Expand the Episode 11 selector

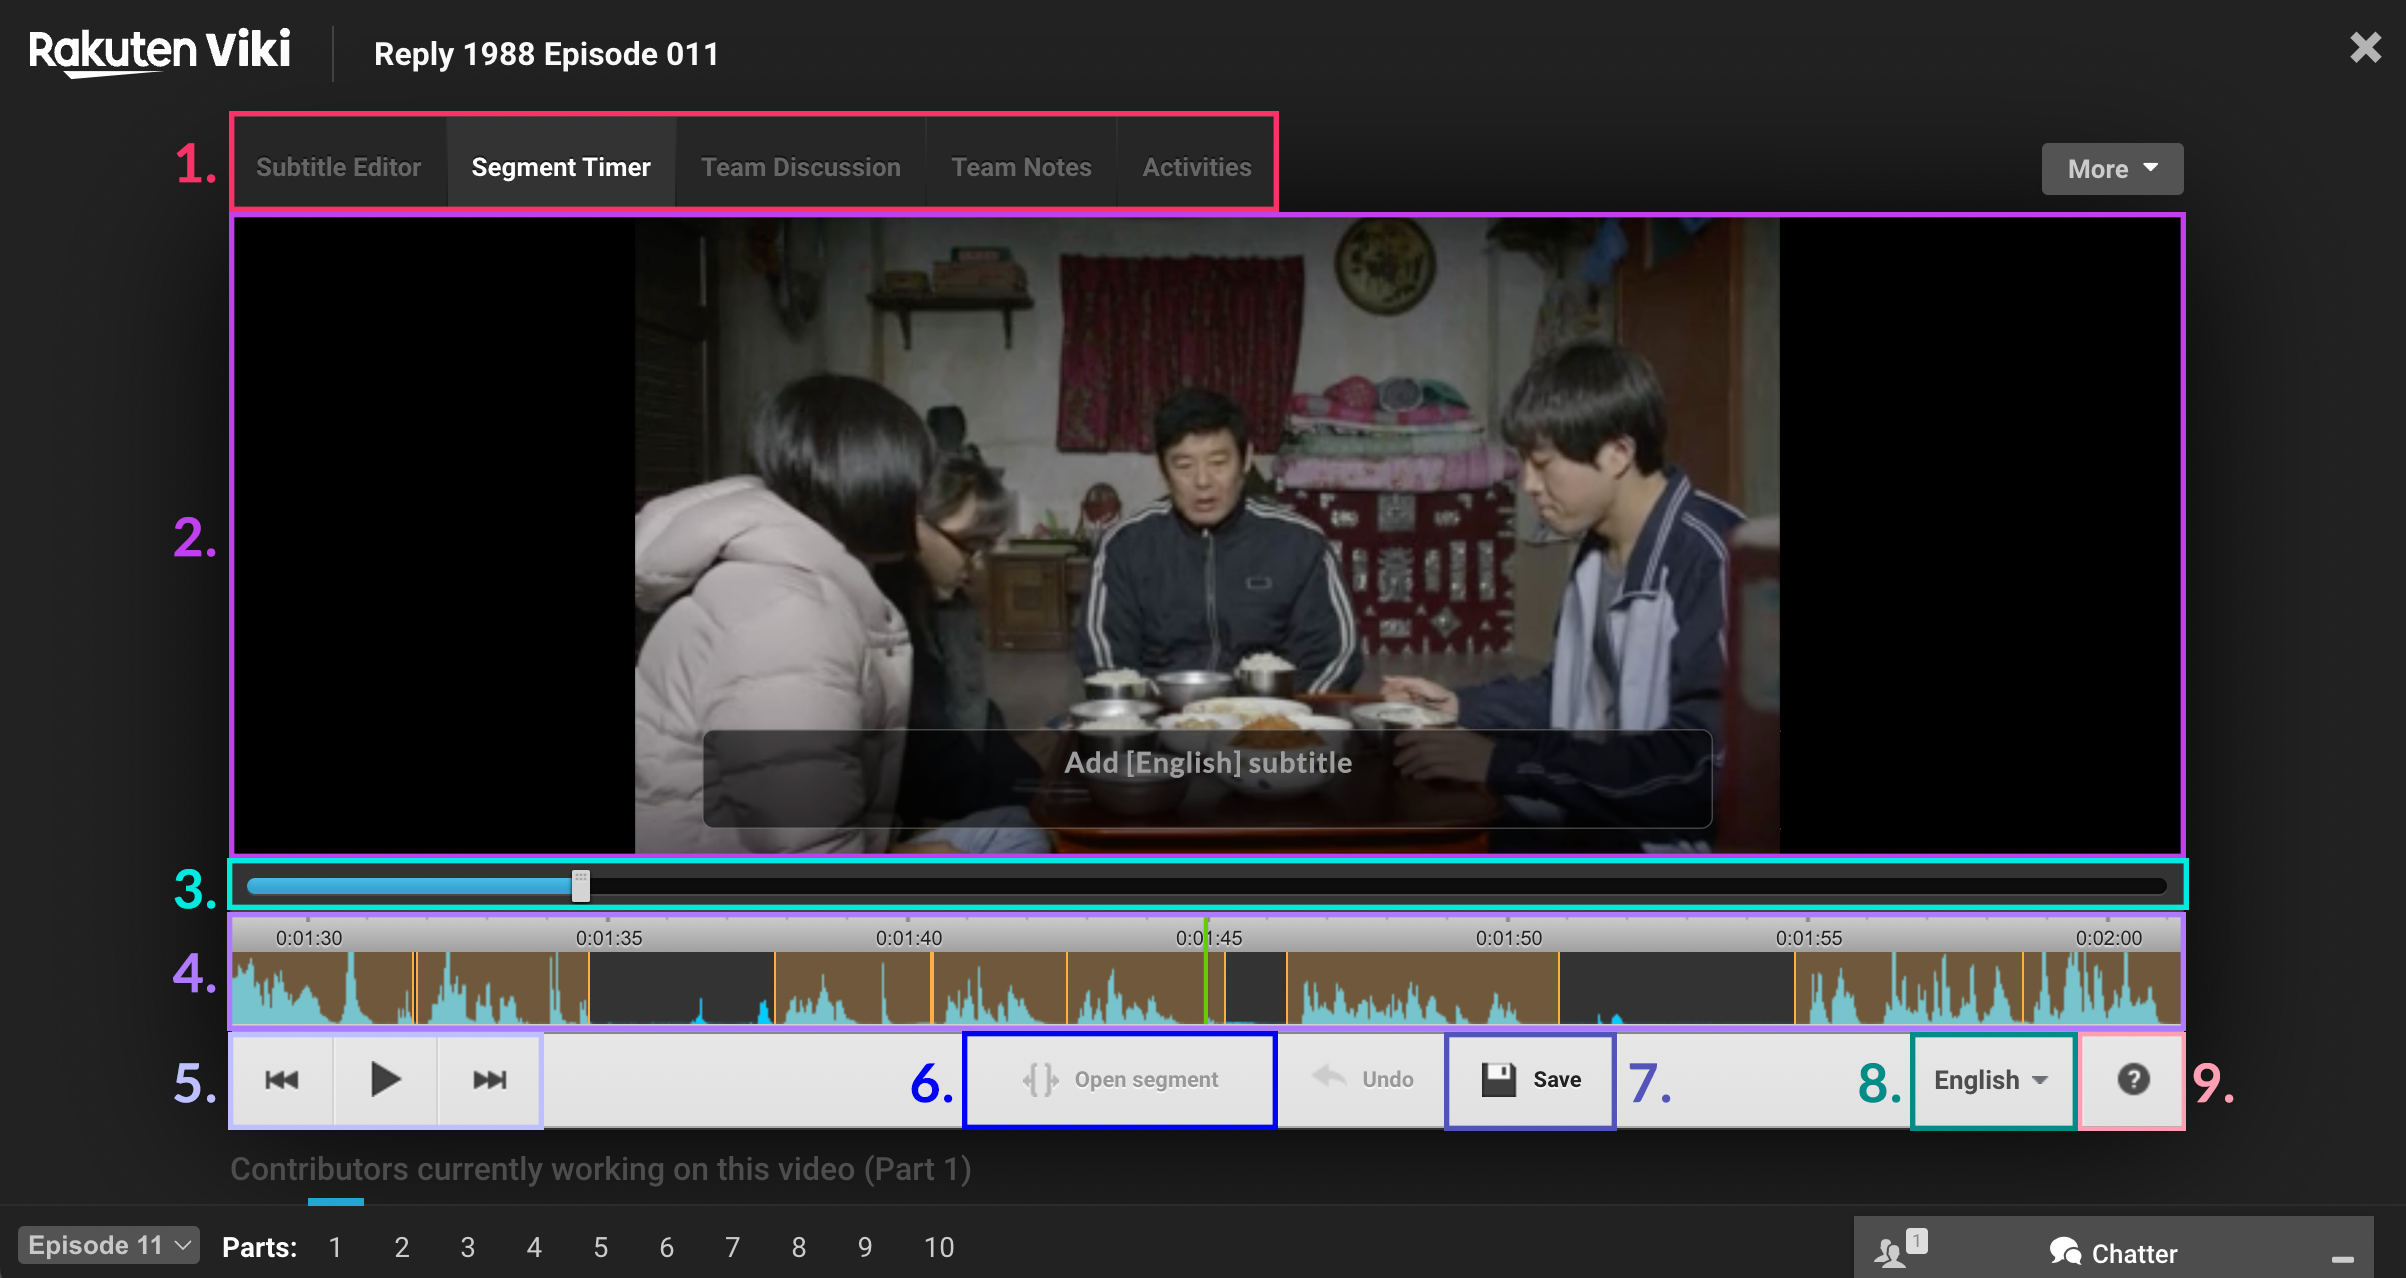(109, 1245)
